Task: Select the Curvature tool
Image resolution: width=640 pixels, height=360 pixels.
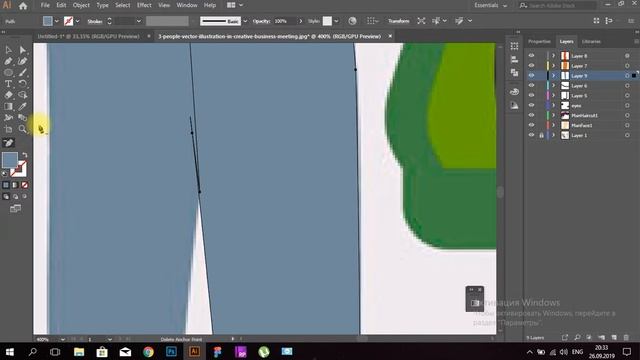Action: pos(22,61)
